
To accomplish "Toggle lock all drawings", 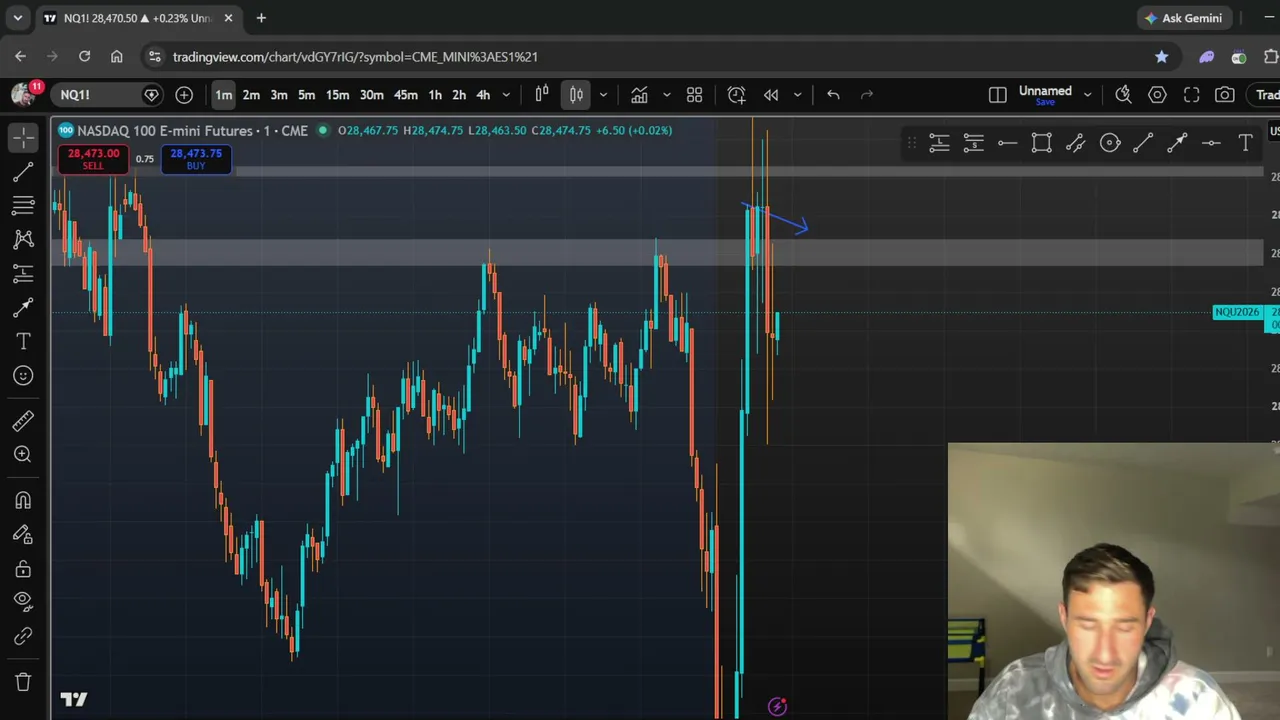I will 23,569.
